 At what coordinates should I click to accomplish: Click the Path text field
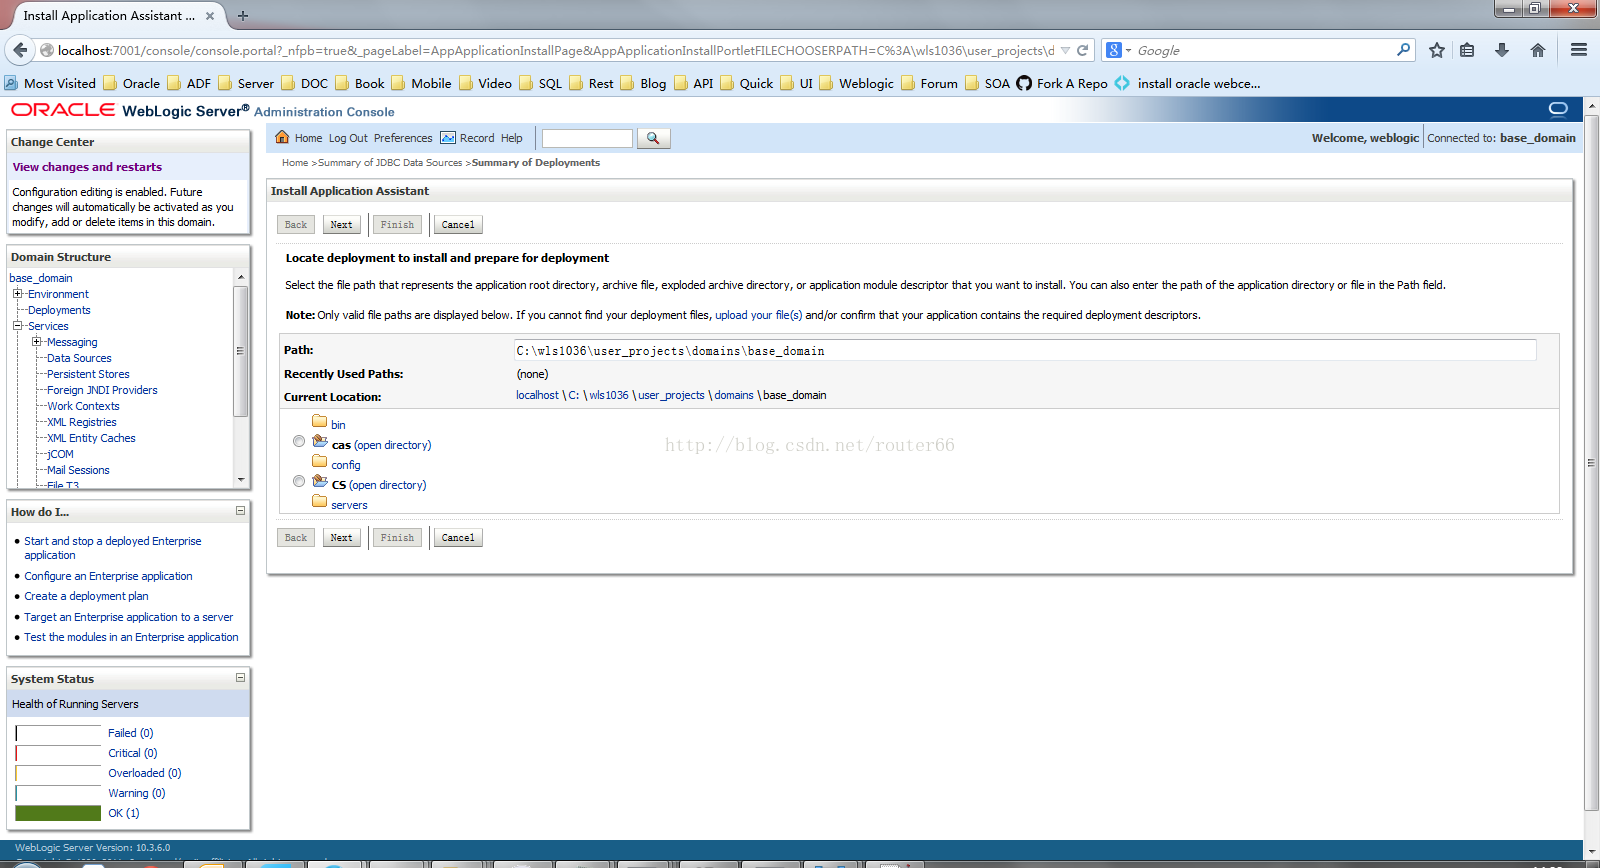pyautogui.click(x=1025, y=350)
